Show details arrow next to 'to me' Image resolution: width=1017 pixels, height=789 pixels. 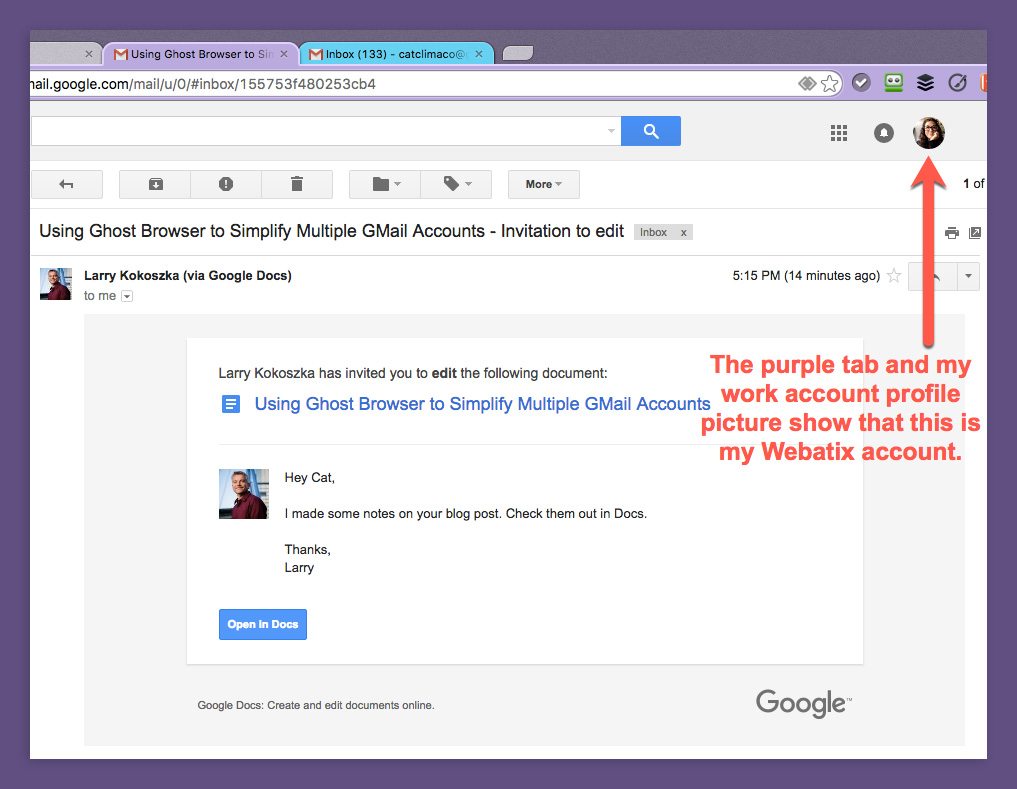(x=127, y=297)
